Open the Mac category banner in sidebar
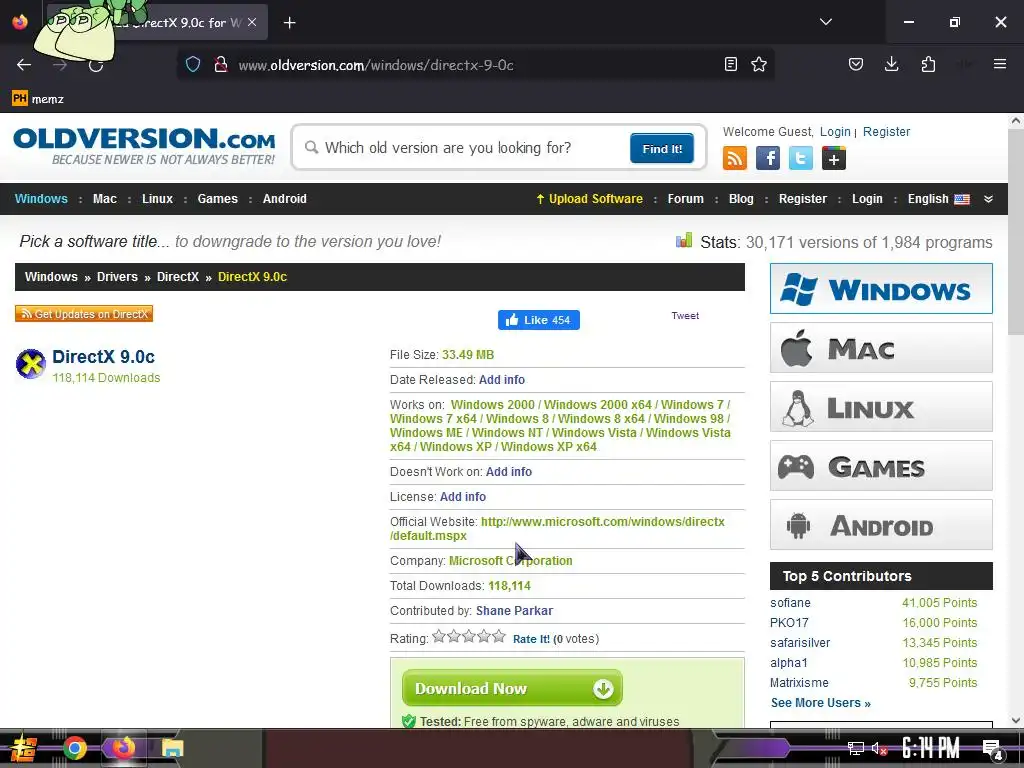 pyautogui.click(x=881, y=348)
